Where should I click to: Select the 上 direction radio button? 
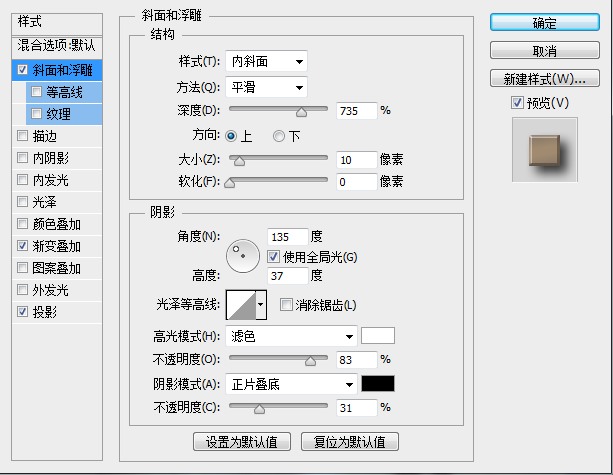(231, 136)
